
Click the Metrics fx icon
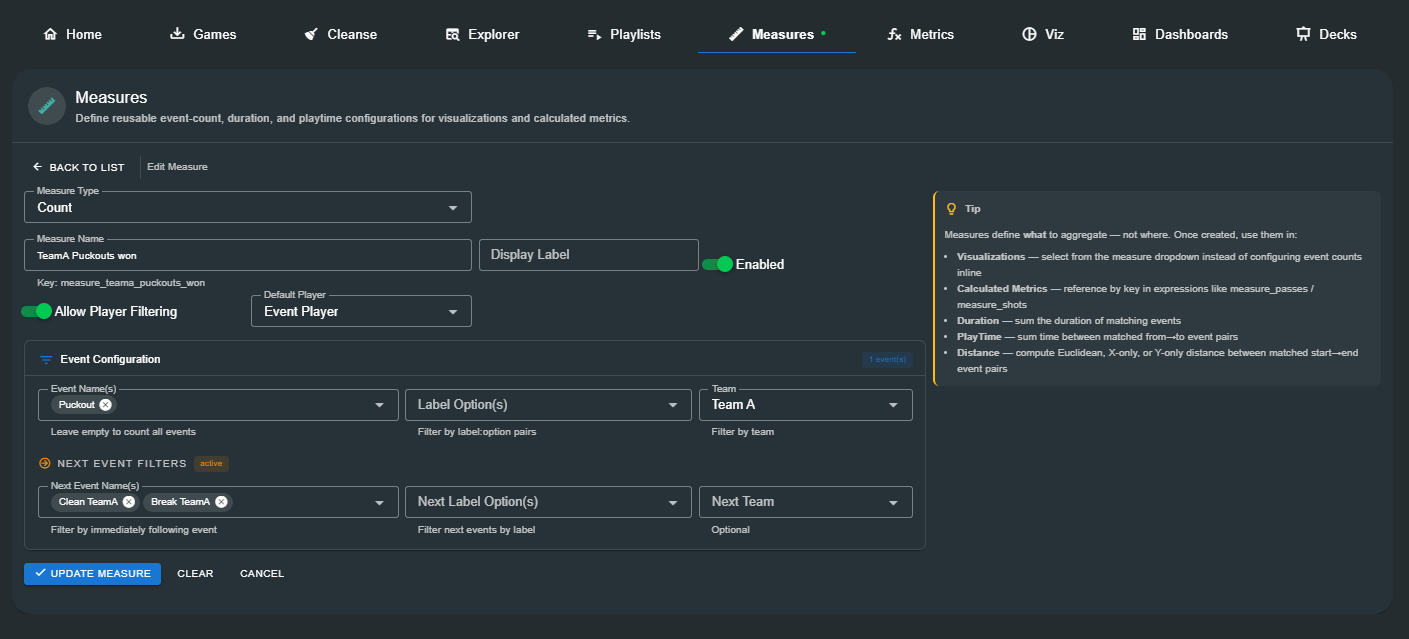[x=894, y=34]
